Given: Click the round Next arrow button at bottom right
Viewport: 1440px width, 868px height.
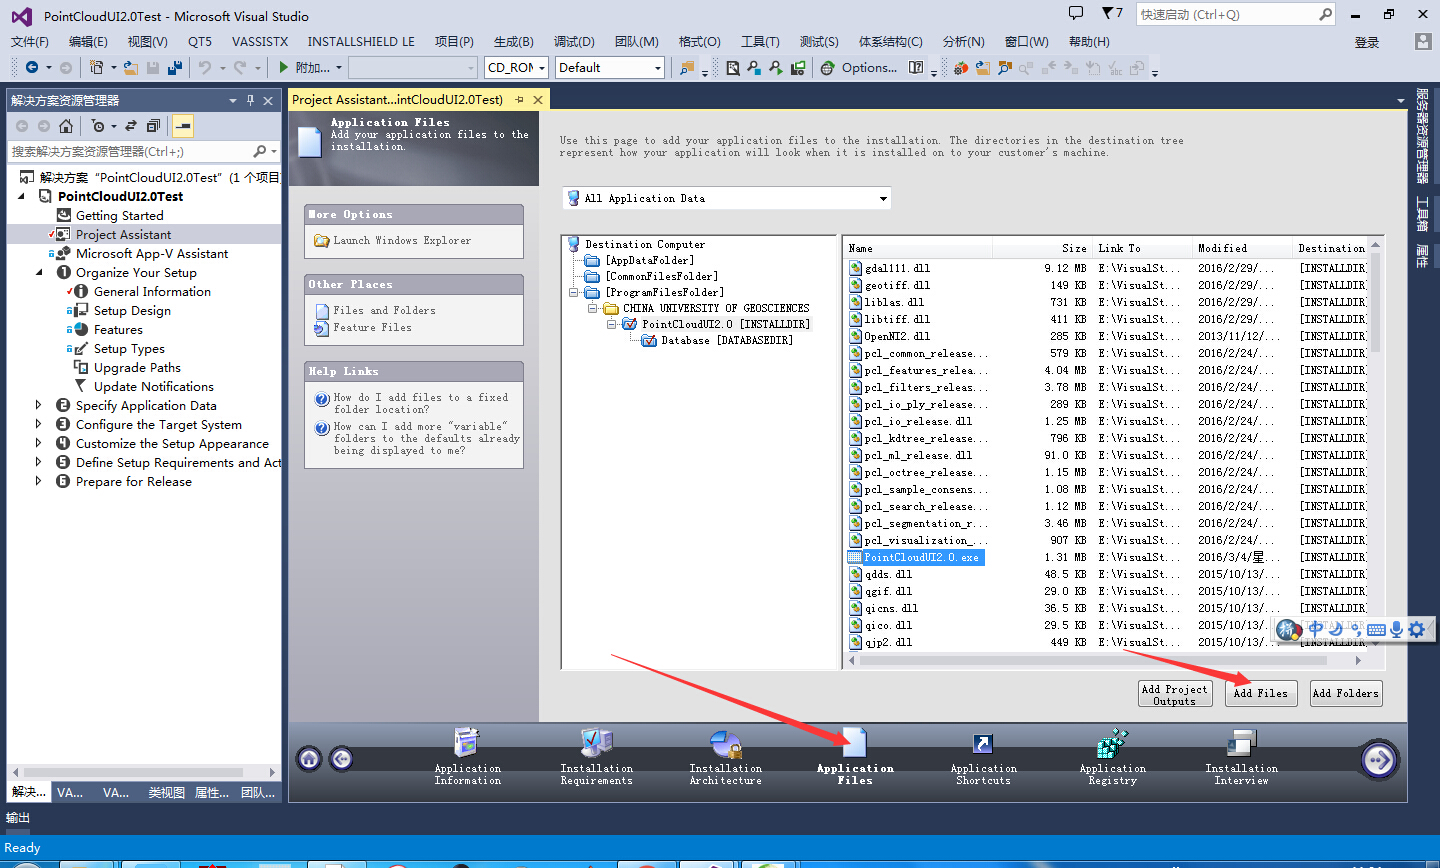Looking at the screenshot, I should pyautogui.click(x=1379, y=760).
